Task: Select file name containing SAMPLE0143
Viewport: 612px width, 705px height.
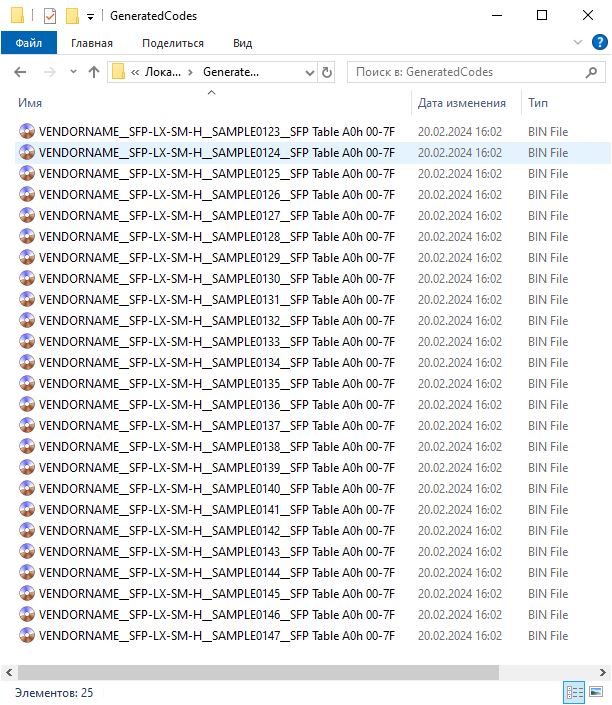Action: point(217,552)
